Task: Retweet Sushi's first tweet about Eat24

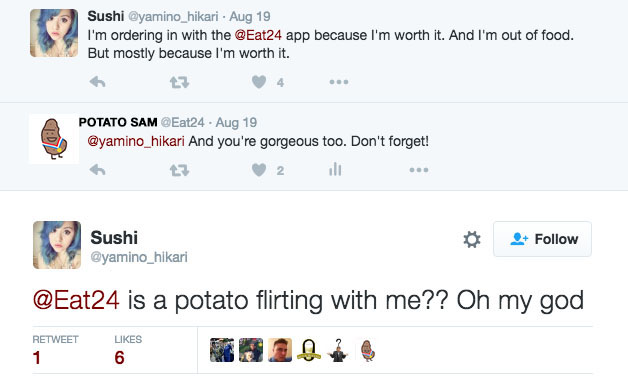Action: pyautogui.click(x=179, y=83)
